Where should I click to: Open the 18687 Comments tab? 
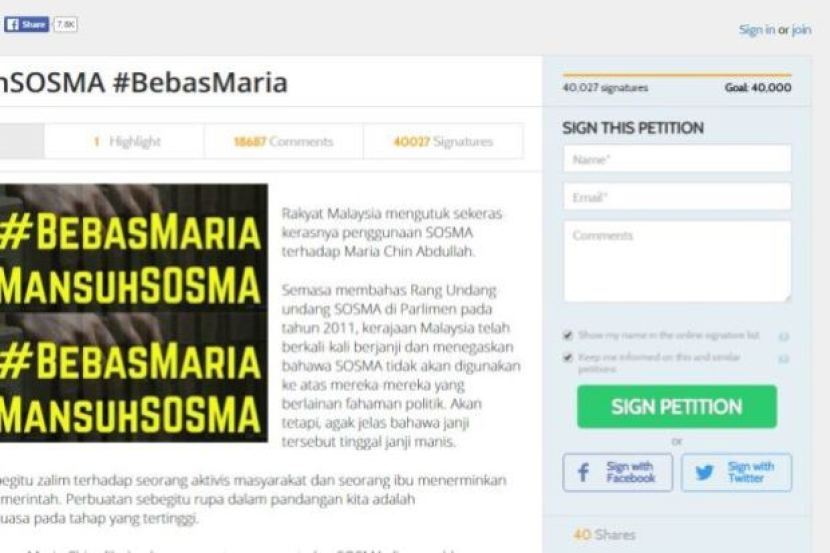click(x=284, y=141)
